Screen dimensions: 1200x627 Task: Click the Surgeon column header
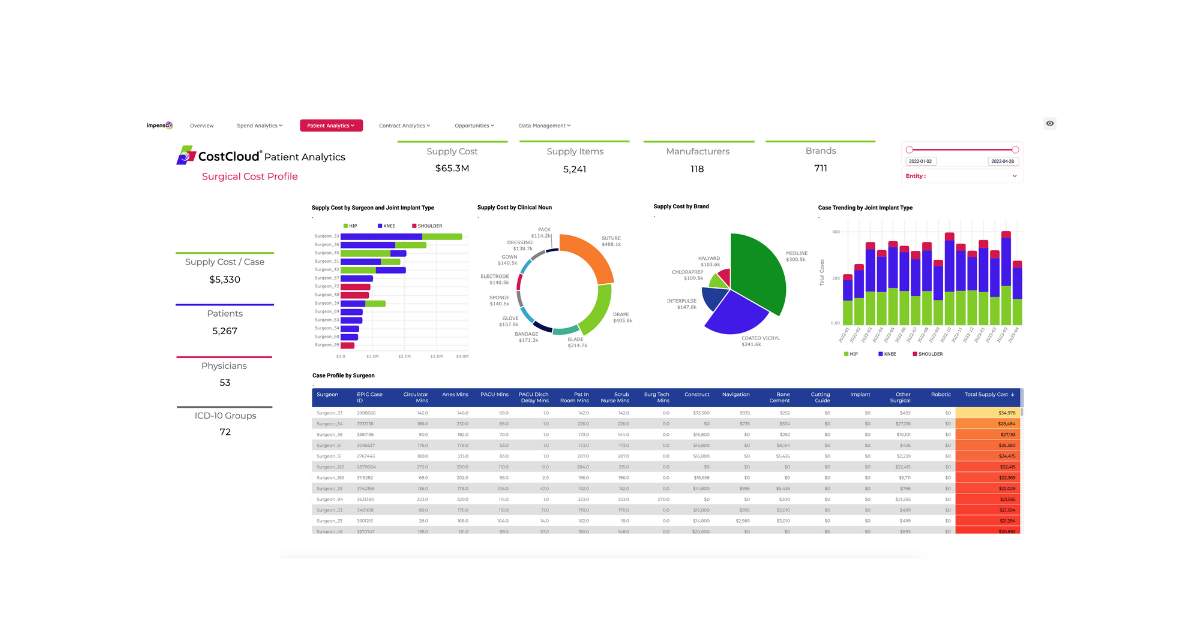pos(327,395)
